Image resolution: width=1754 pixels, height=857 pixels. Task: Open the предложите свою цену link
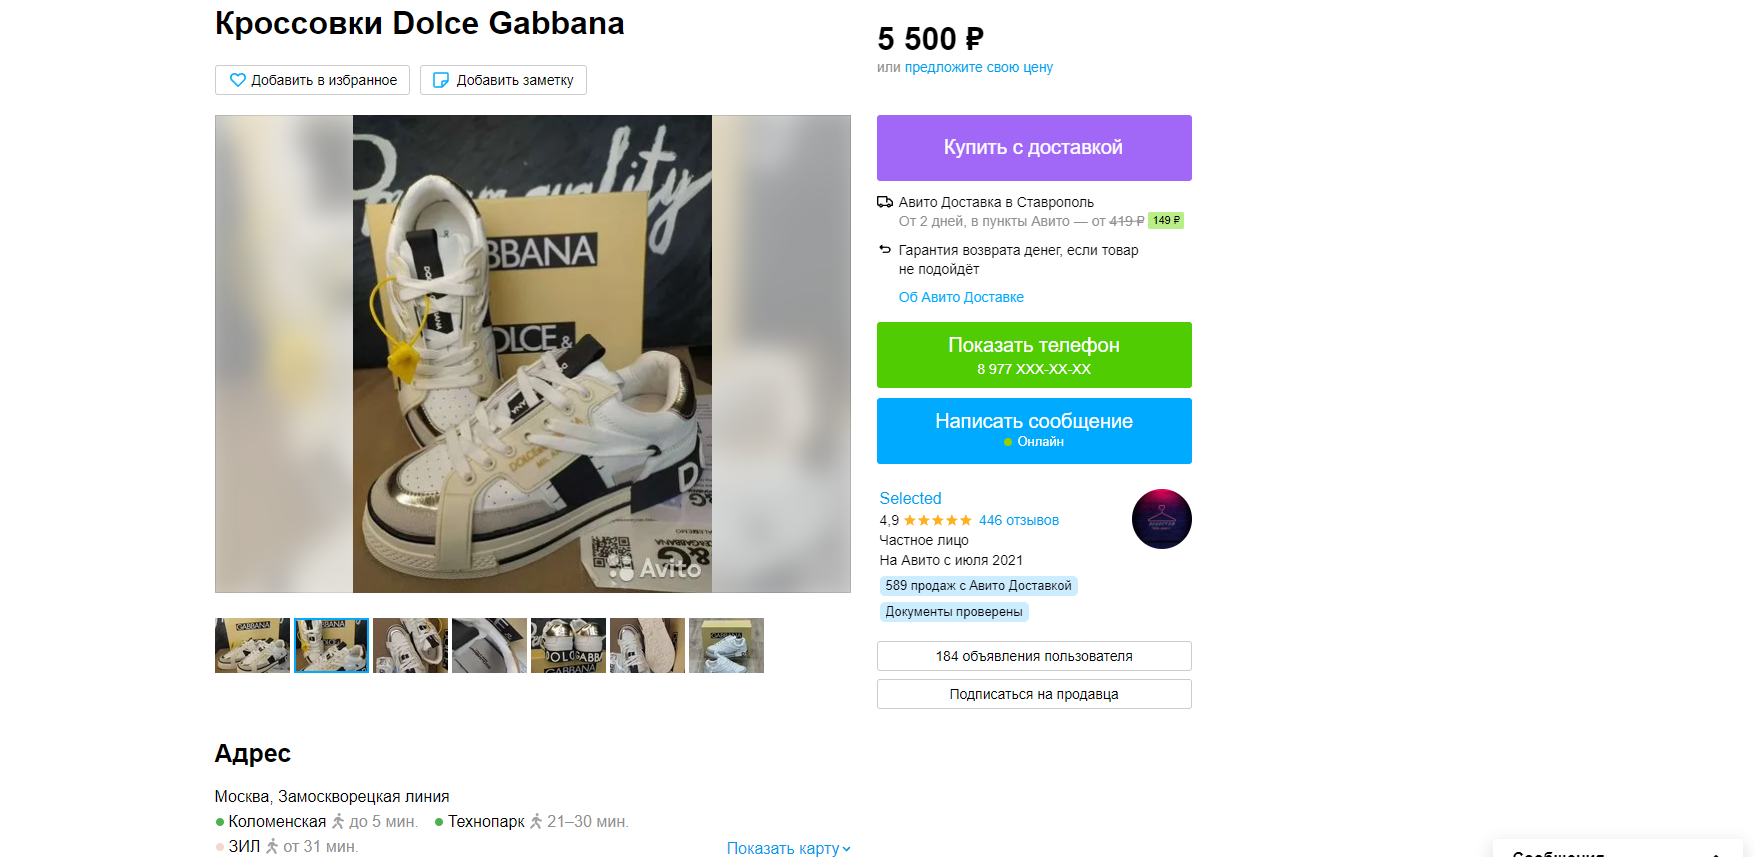point(978,67)
